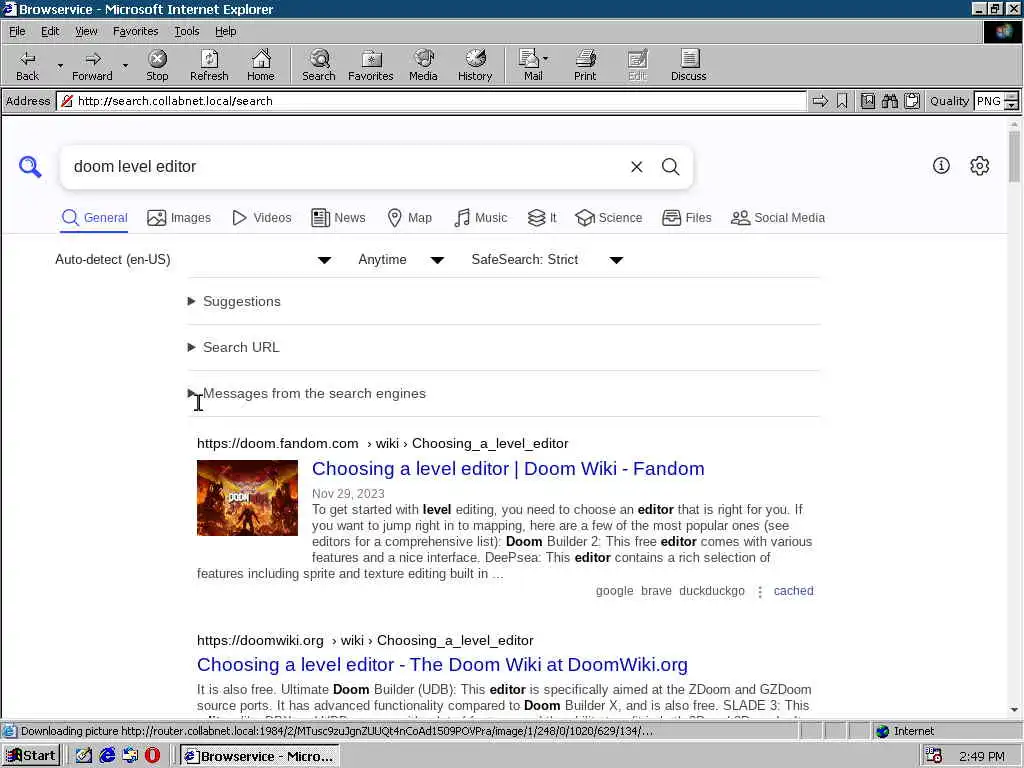Open Doom Wiki Fandom result link

point(508,469)
